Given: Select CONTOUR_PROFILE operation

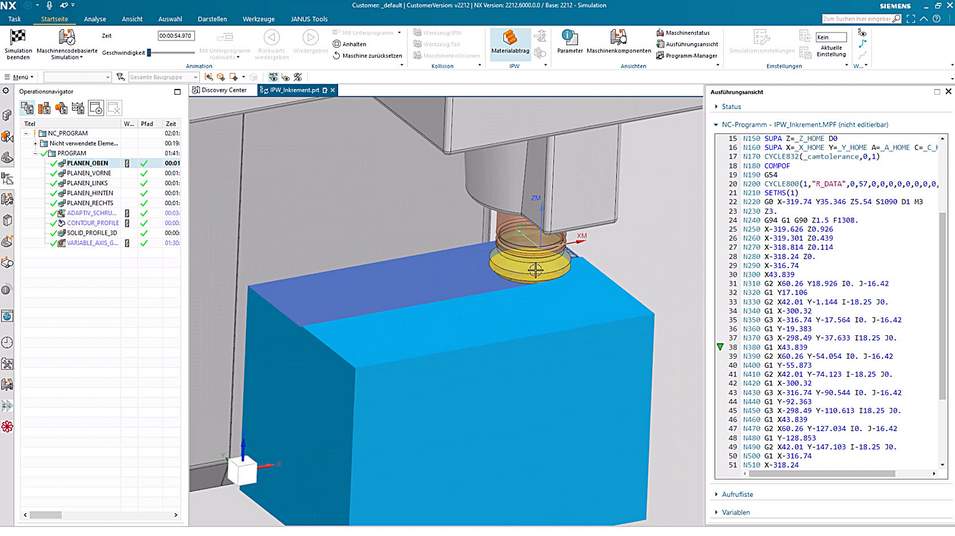Looking at the screenshot, I should 93,223.
